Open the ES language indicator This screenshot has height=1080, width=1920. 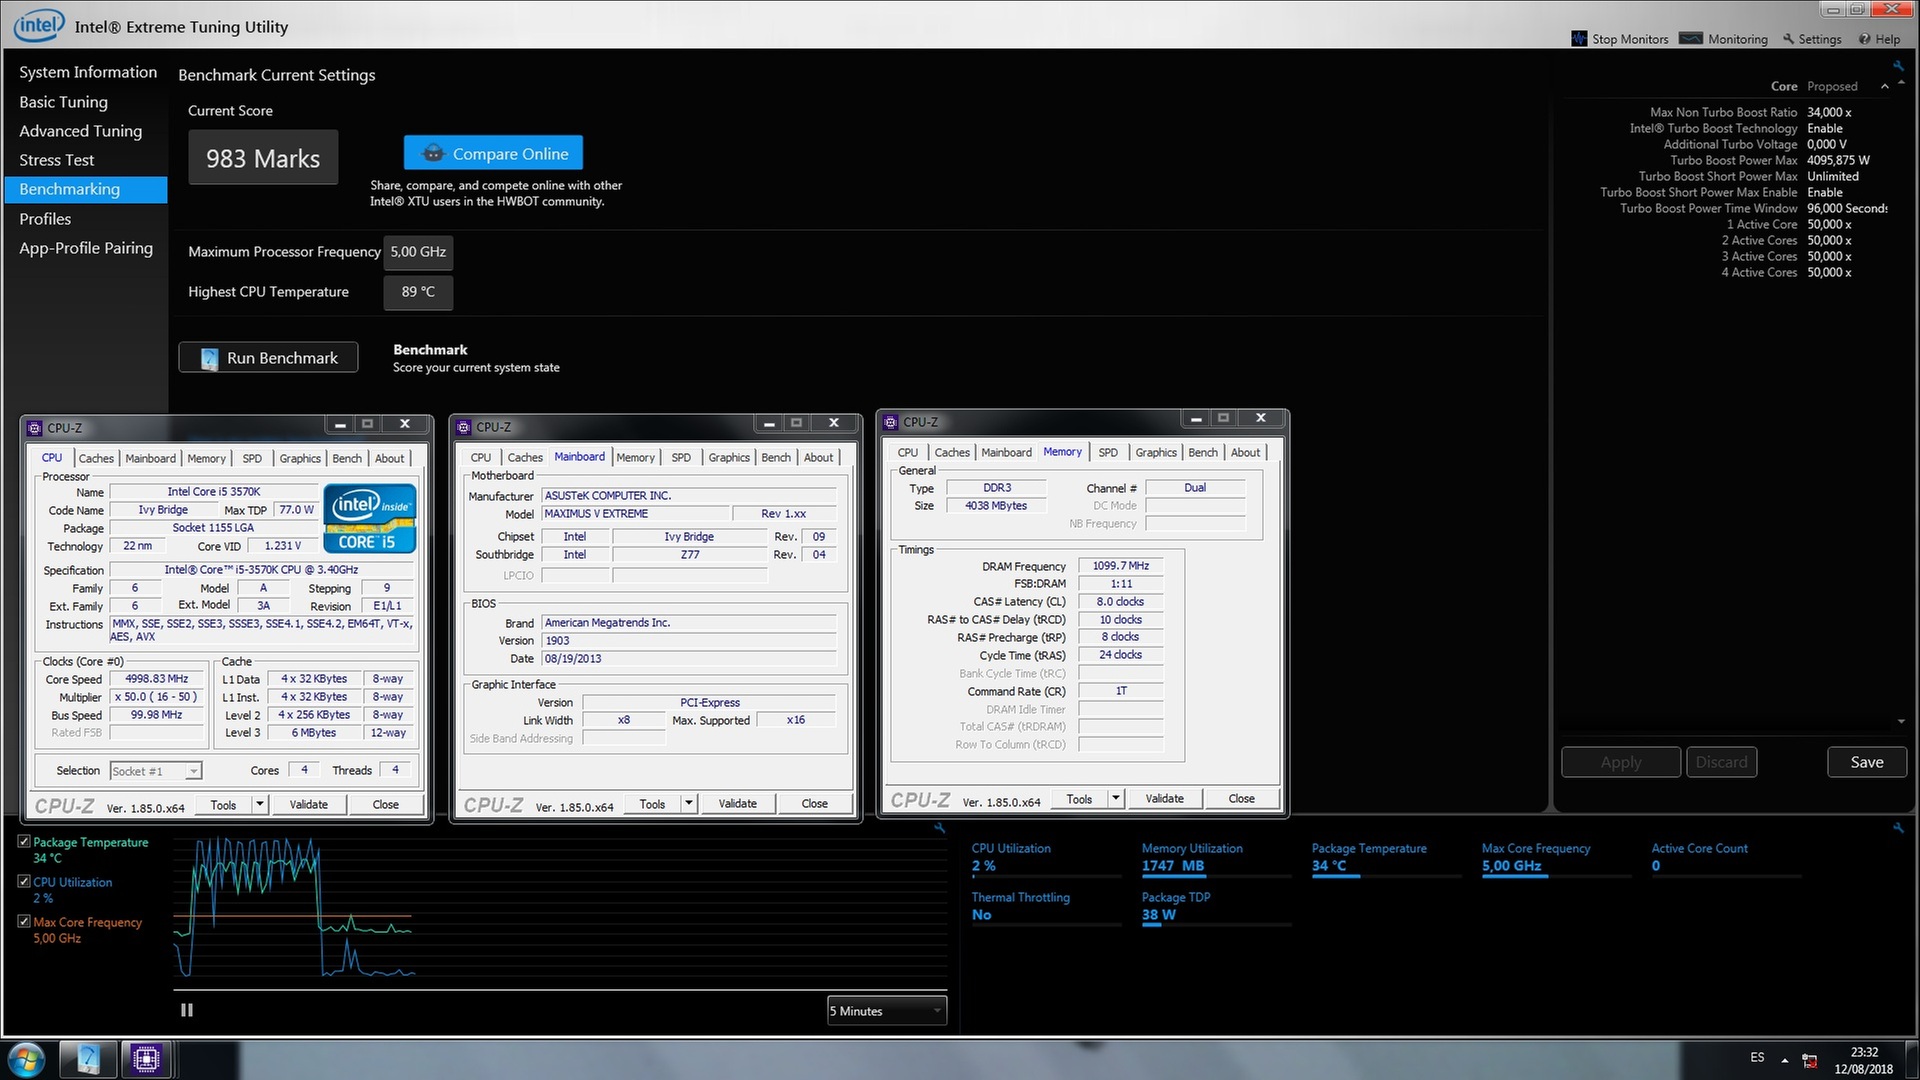click(x=1757, y=1057)
